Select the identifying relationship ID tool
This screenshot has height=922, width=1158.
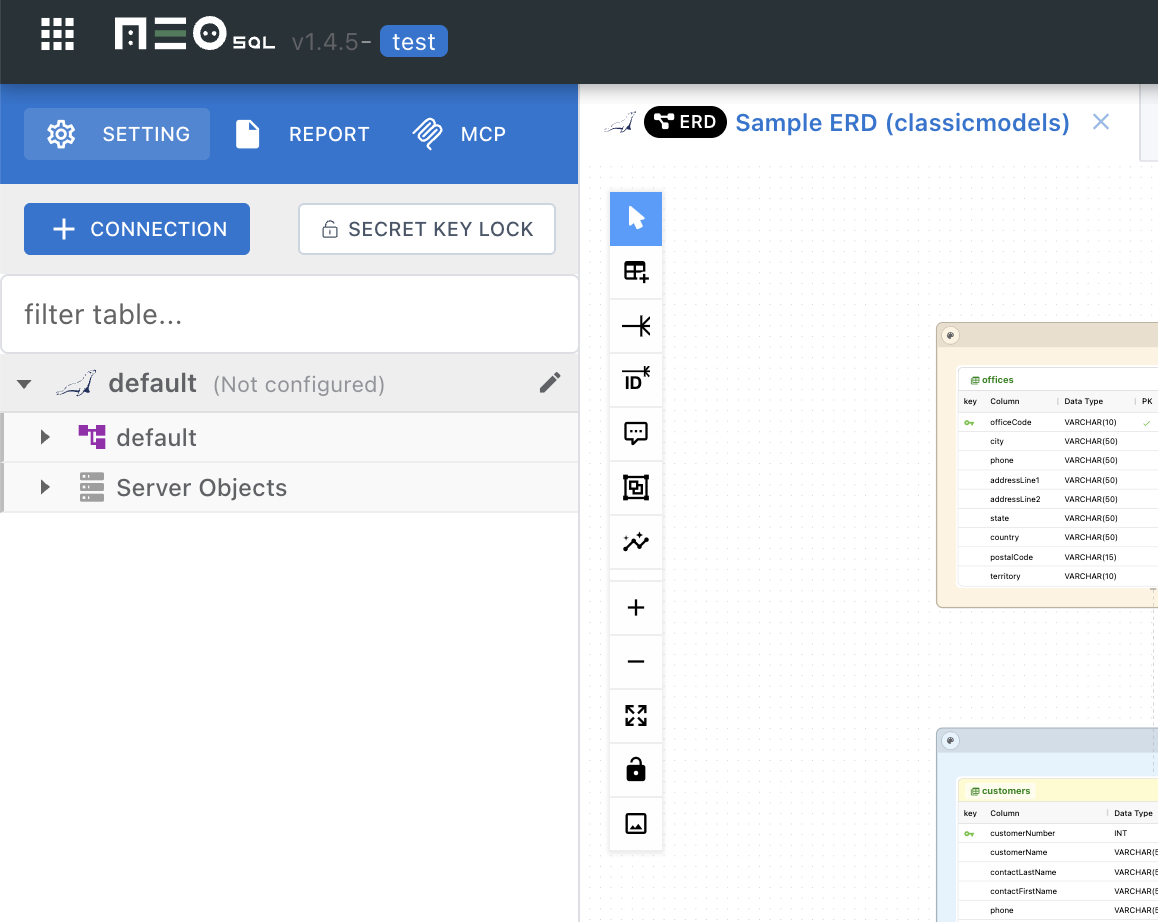click(x=636, y=379)
